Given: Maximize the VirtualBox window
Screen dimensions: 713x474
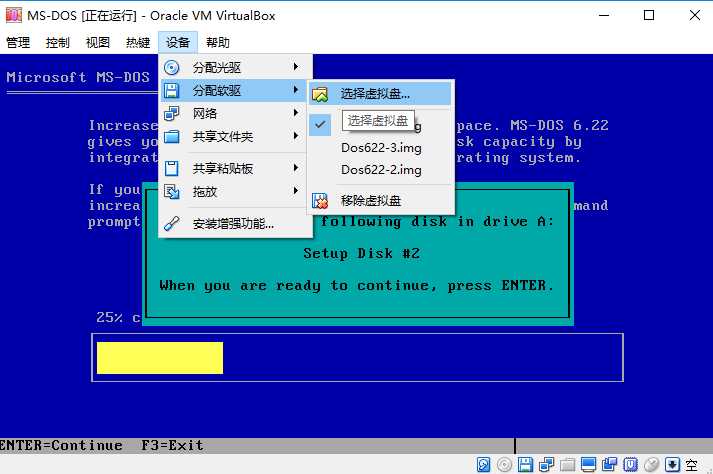Looking at the screenshot, I should [649, 15].
